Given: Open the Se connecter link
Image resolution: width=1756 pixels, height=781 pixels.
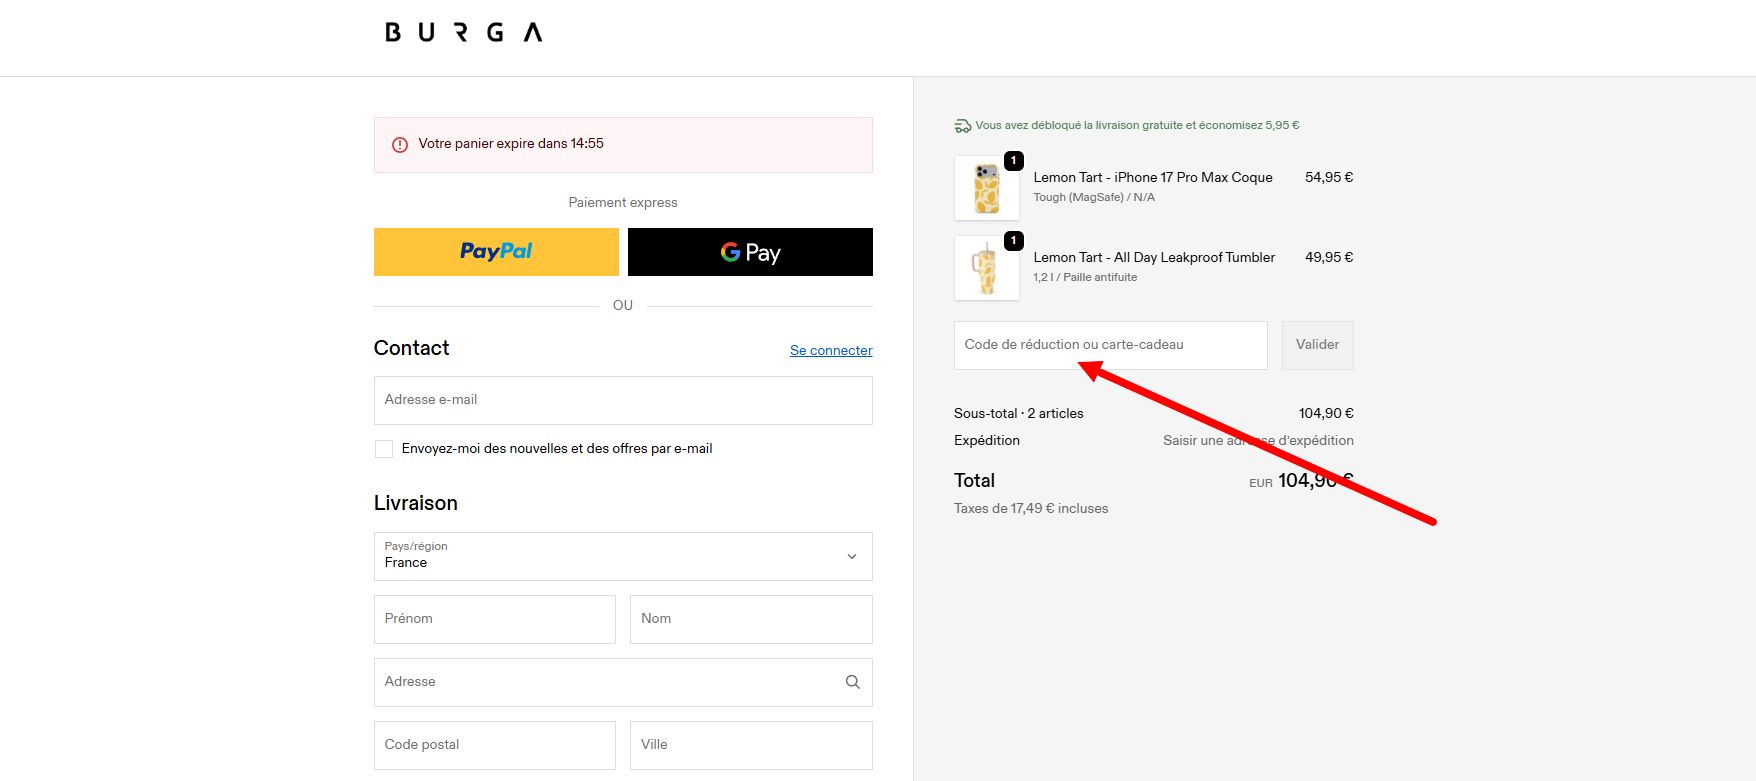Looking at the screenshot, I should tap(831, 350).
